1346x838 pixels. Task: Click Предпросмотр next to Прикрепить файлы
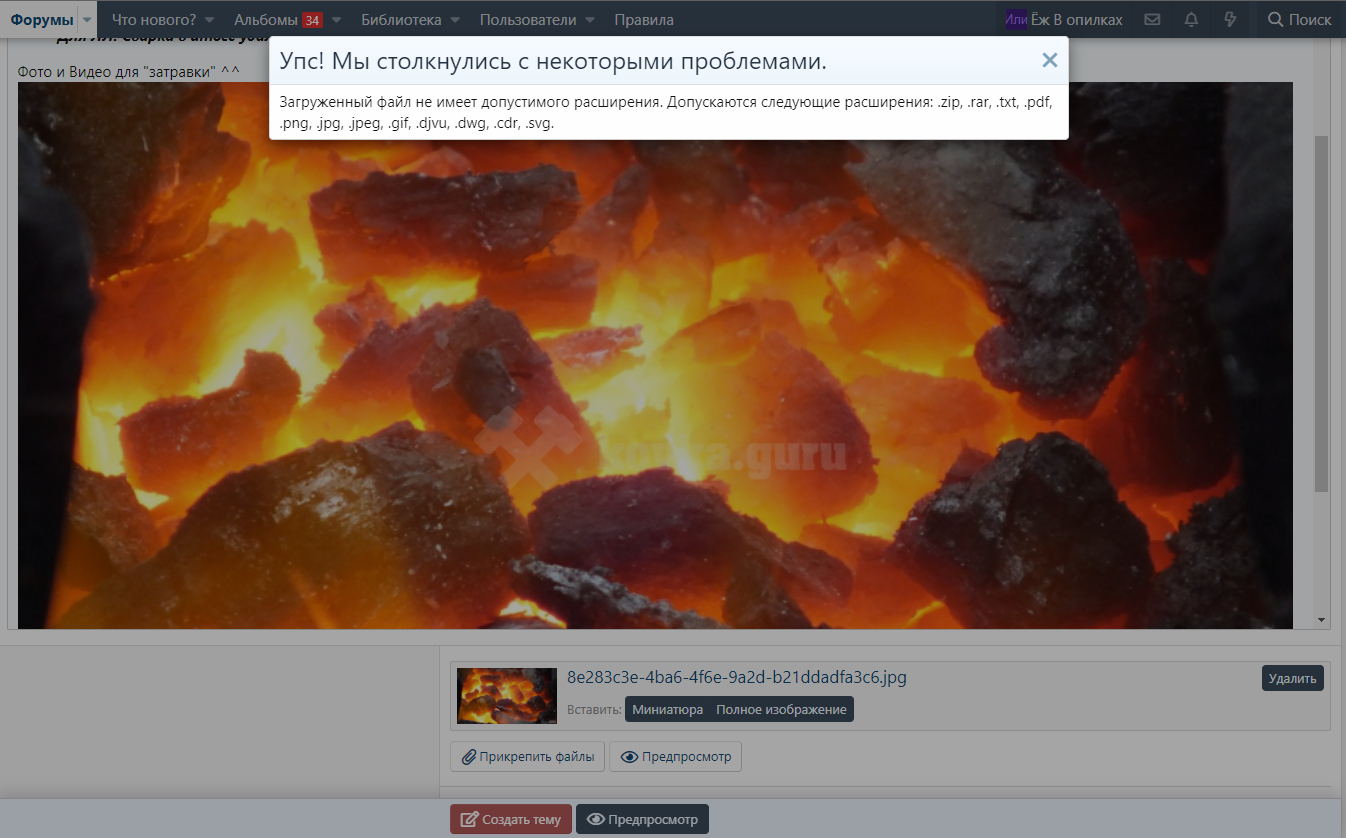click(x=676, y=756)
